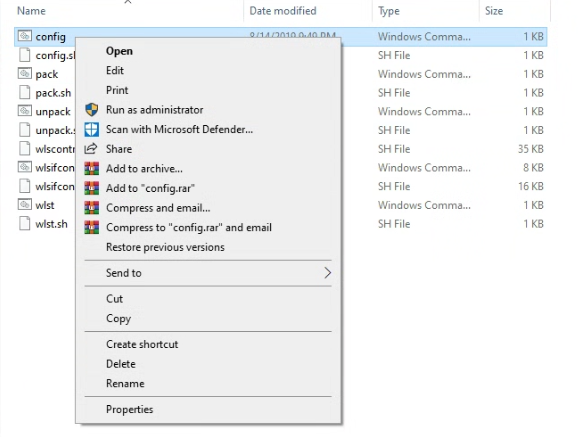
Task: Sort by the Type column header
Action: pos(388,11)
